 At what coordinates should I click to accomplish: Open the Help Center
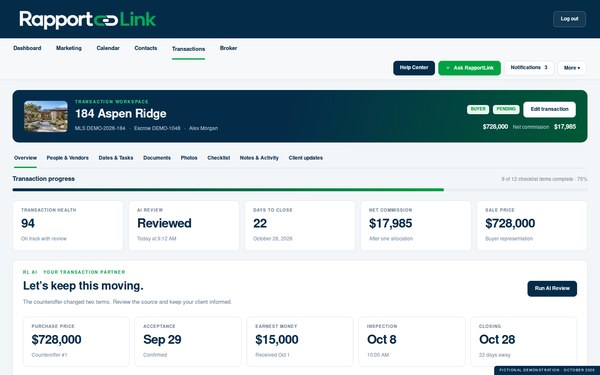[x=414, y=68]
